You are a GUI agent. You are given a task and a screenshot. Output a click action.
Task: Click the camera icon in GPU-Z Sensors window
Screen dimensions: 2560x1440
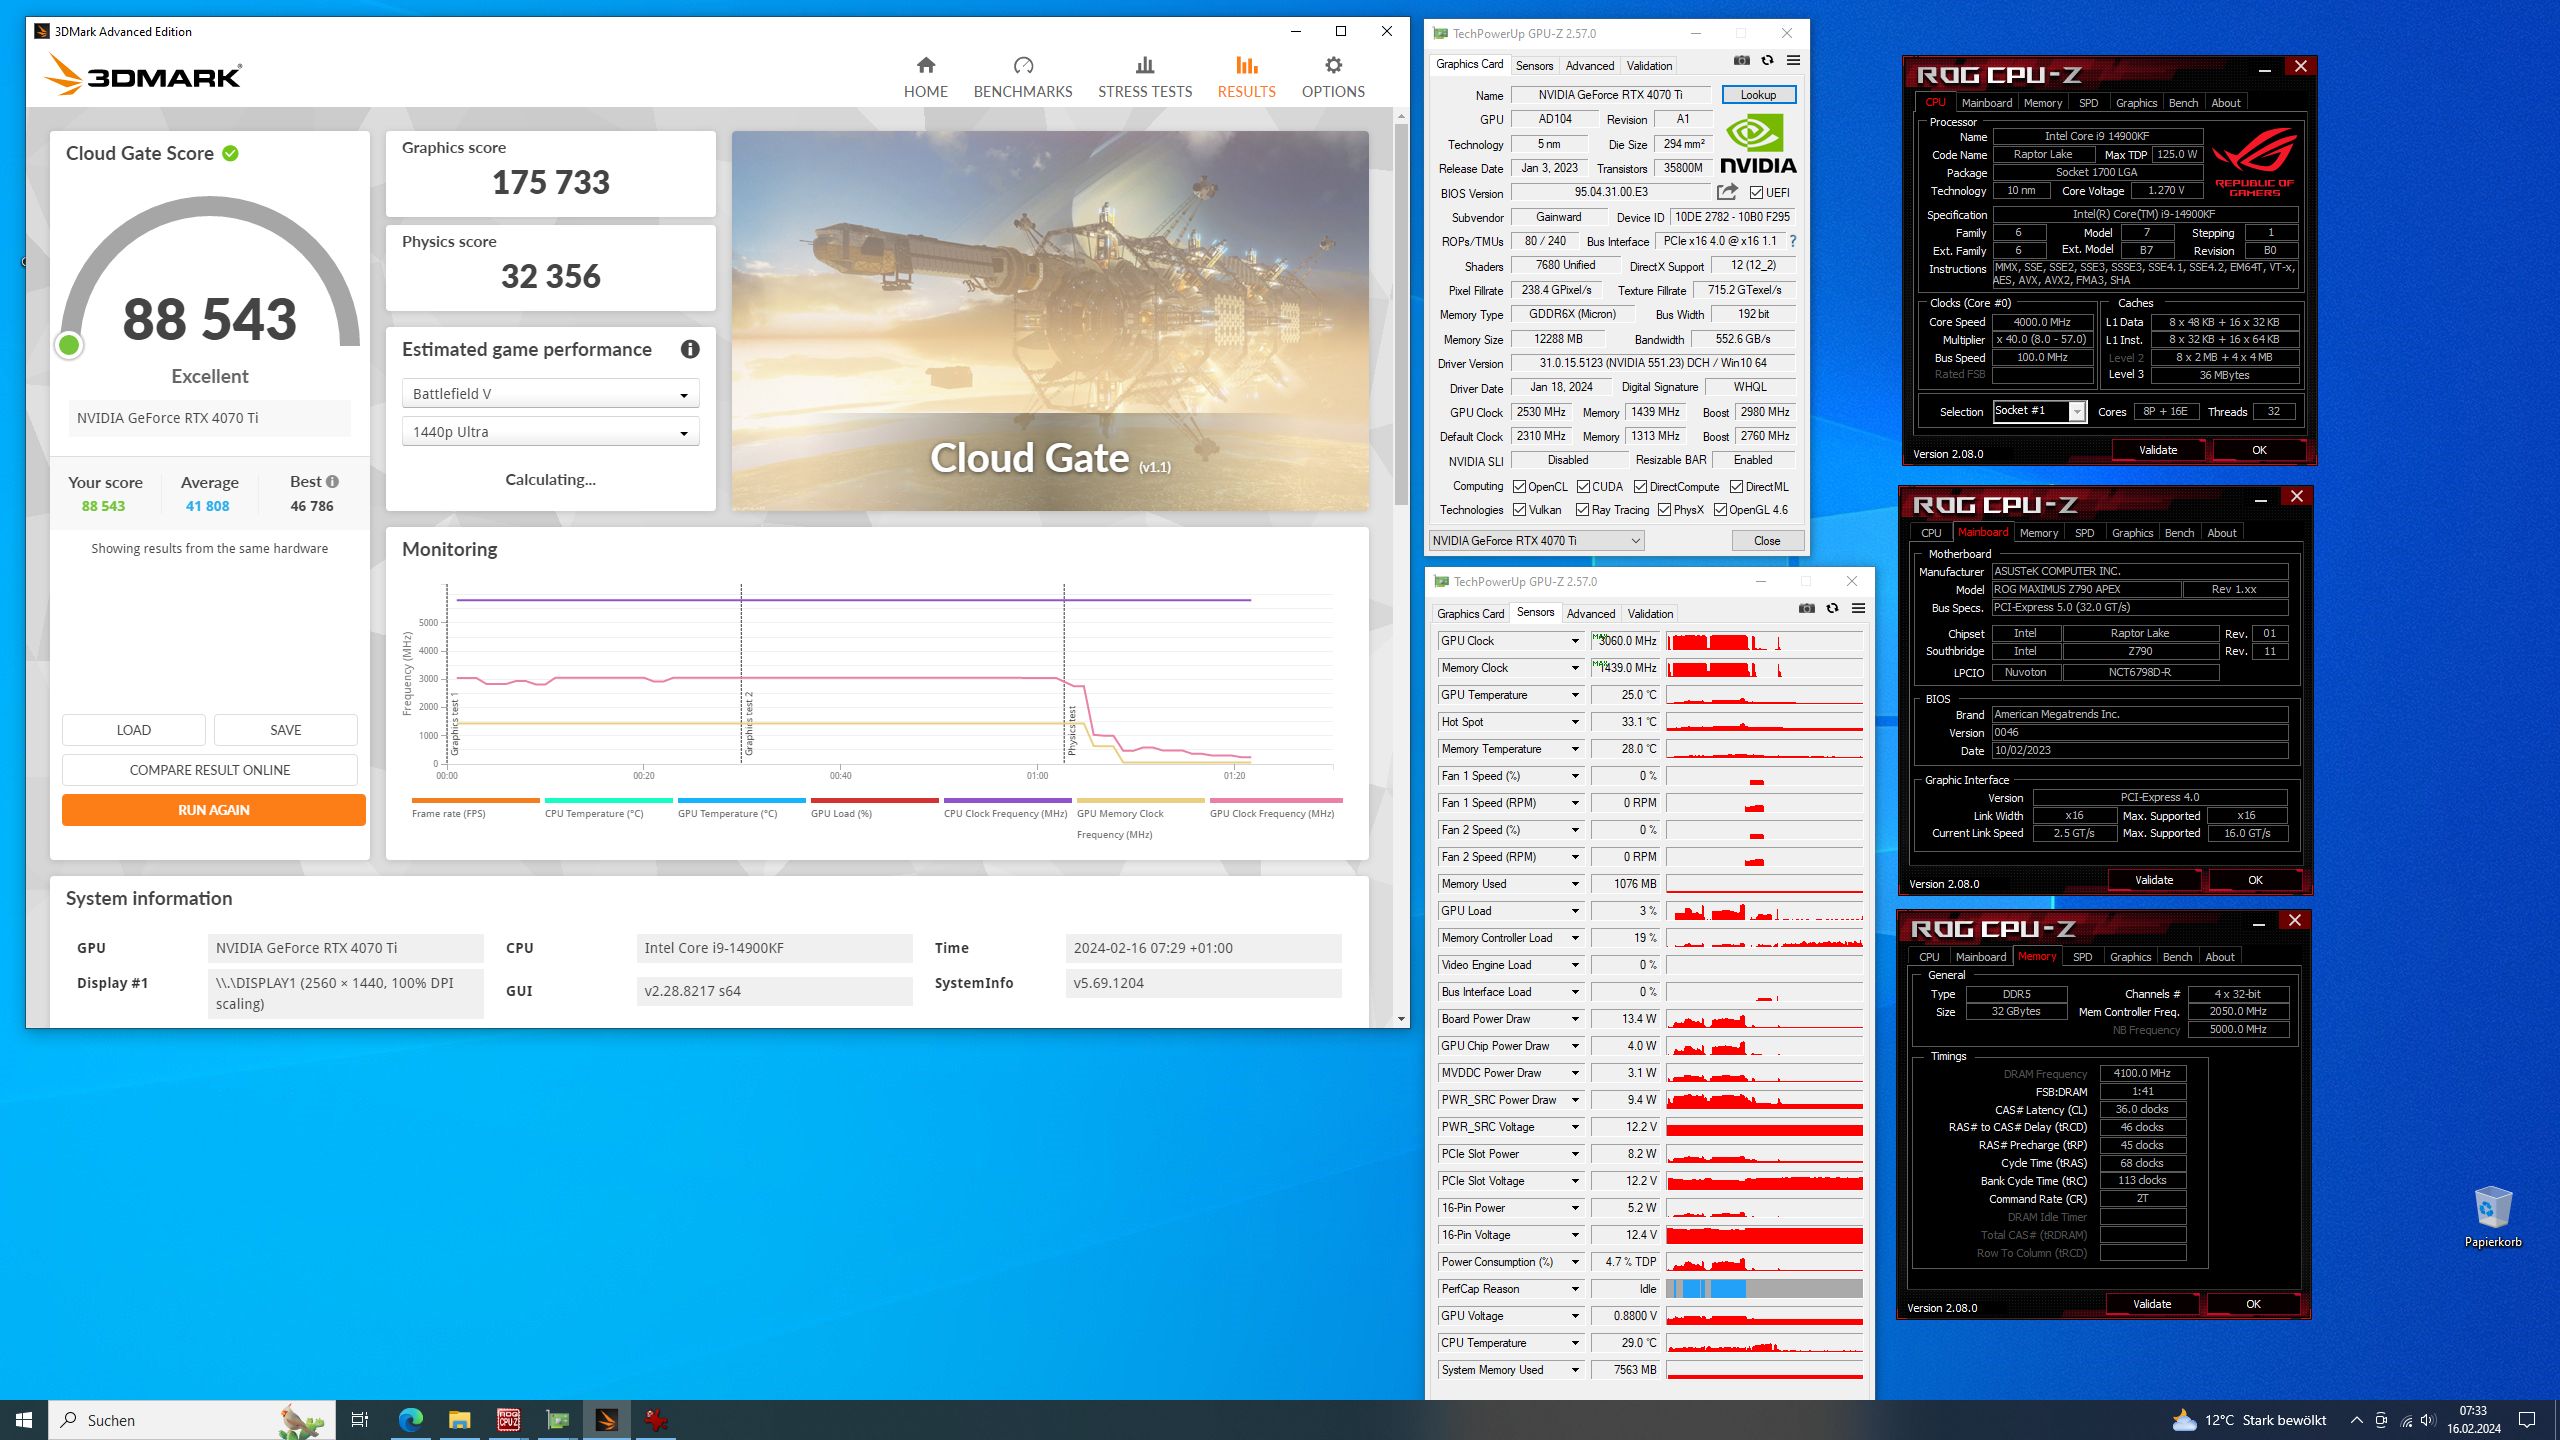(1807, 609)
